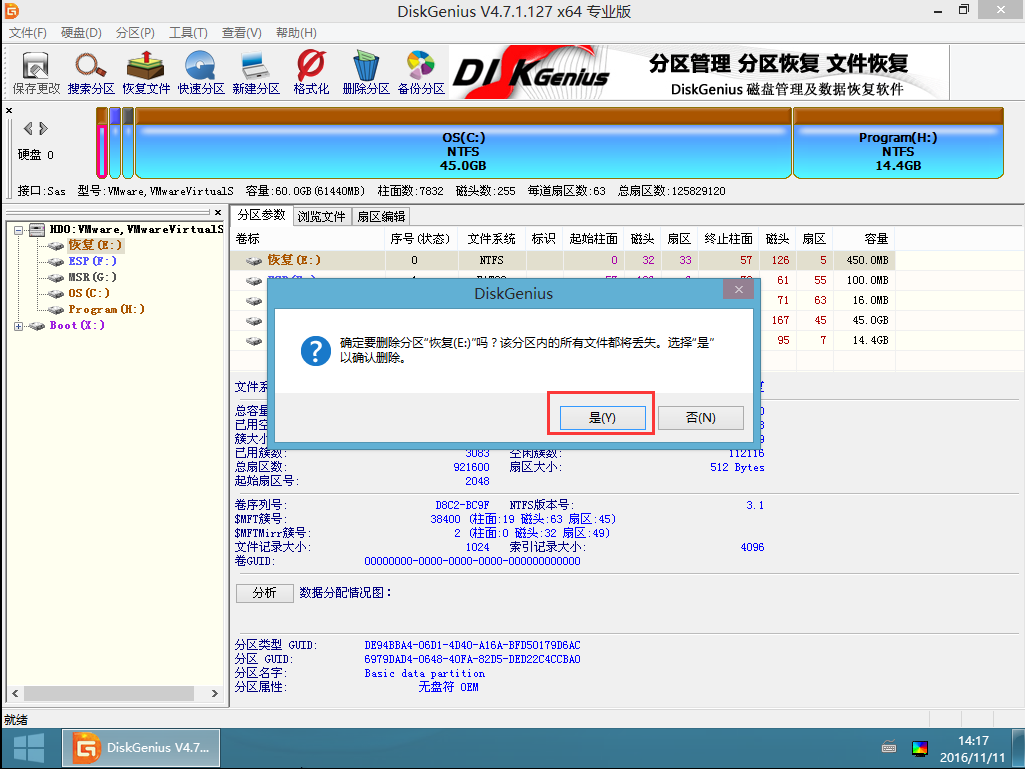
Task: Open the 文件(F) menu
Action: coord(27,33)
